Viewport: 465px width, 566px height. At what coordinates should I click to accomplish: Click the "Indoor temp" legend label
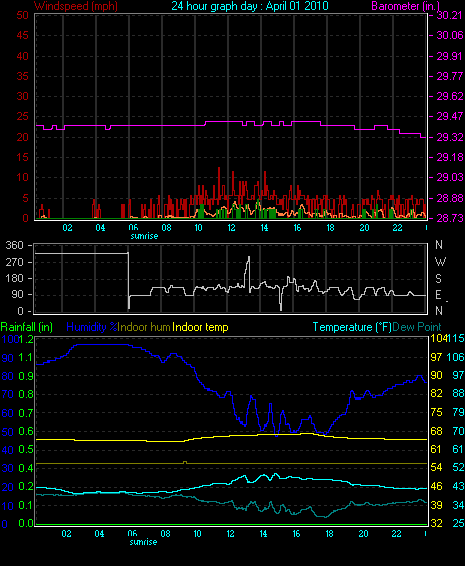[200, 327]
